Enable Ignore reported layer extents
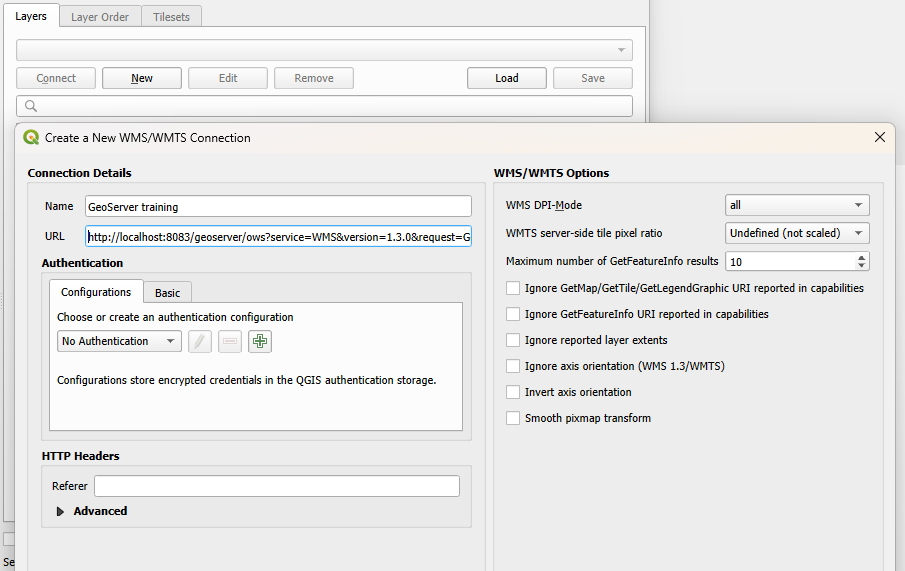The image size is (905, 571). tap(513, 340)
